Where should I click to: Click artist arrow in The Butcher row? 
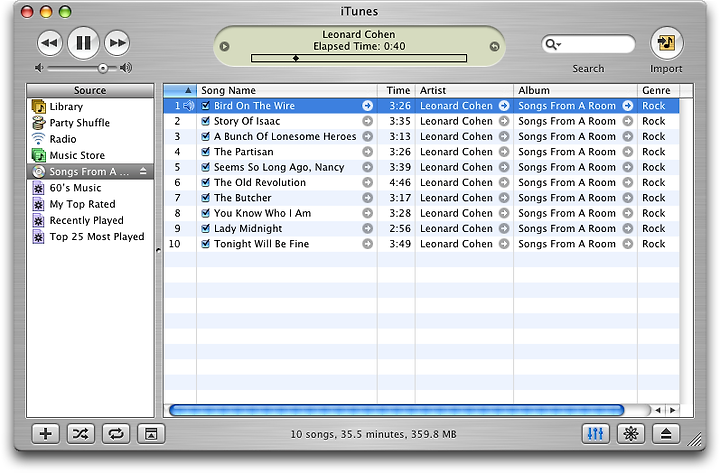point(504,198)
